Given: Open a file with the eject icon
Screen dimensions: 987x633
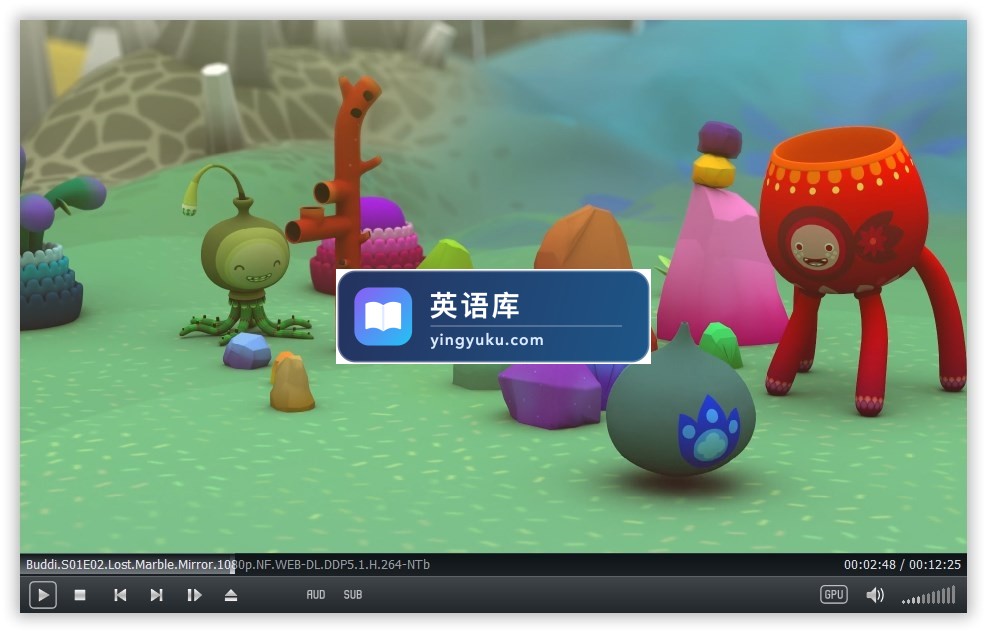Looking at the screenshot, I should tap(231, 595).
